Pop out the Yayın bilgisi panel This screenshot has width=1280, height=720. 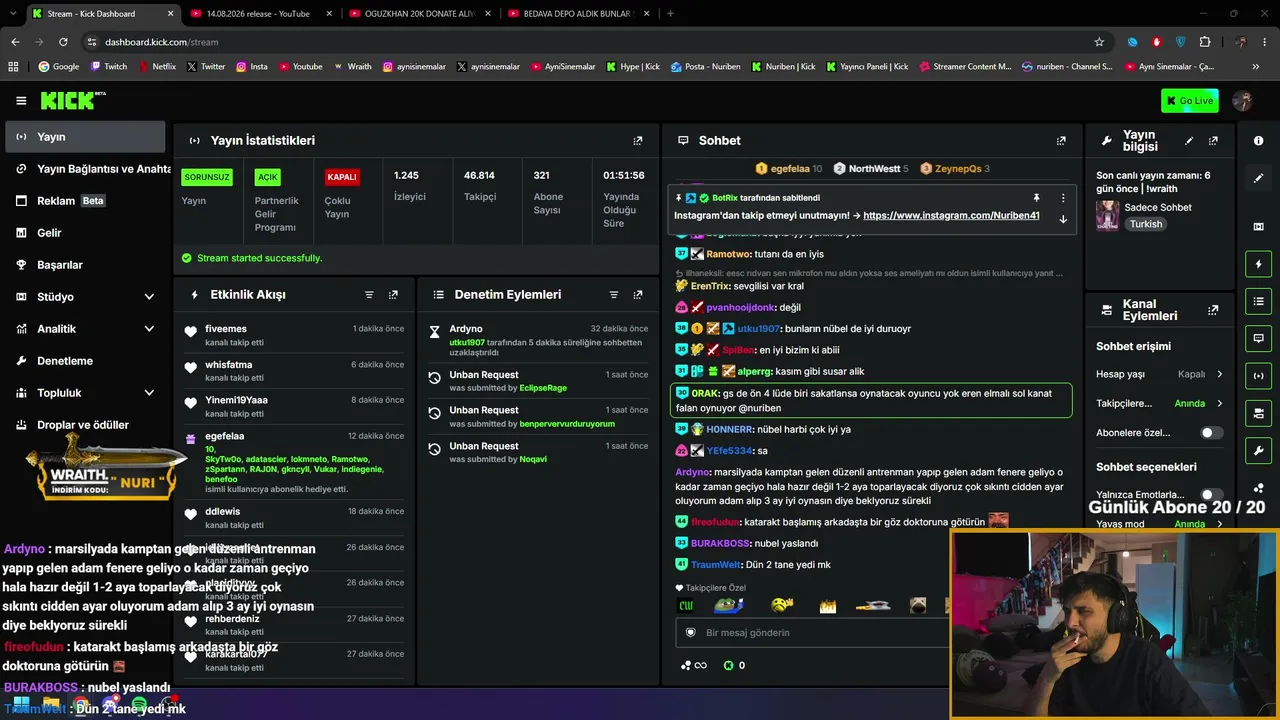click(1213, 141)
